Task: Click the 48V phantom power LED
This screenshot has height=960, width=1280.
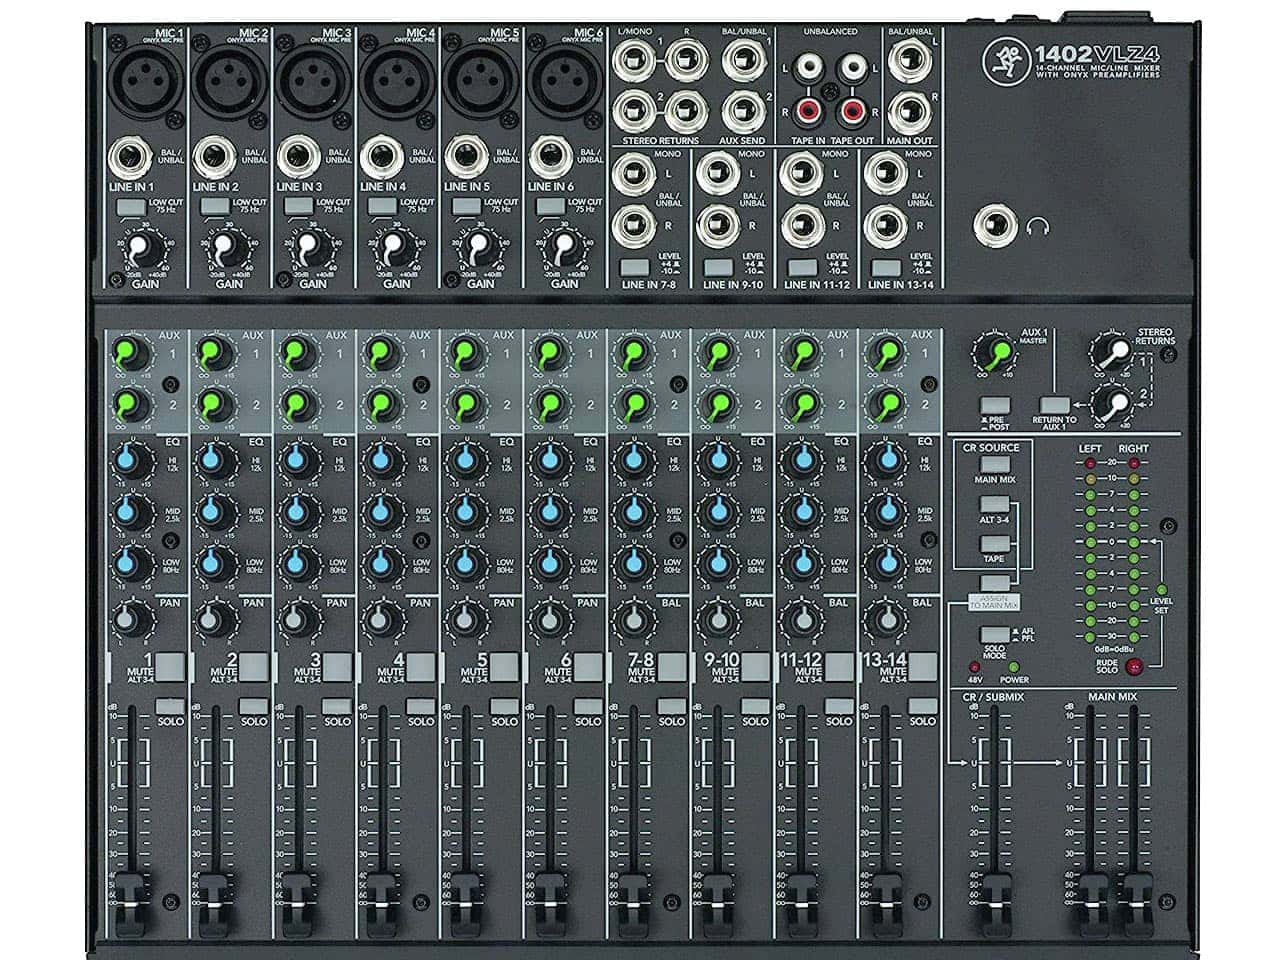Action: coord(974,666)
